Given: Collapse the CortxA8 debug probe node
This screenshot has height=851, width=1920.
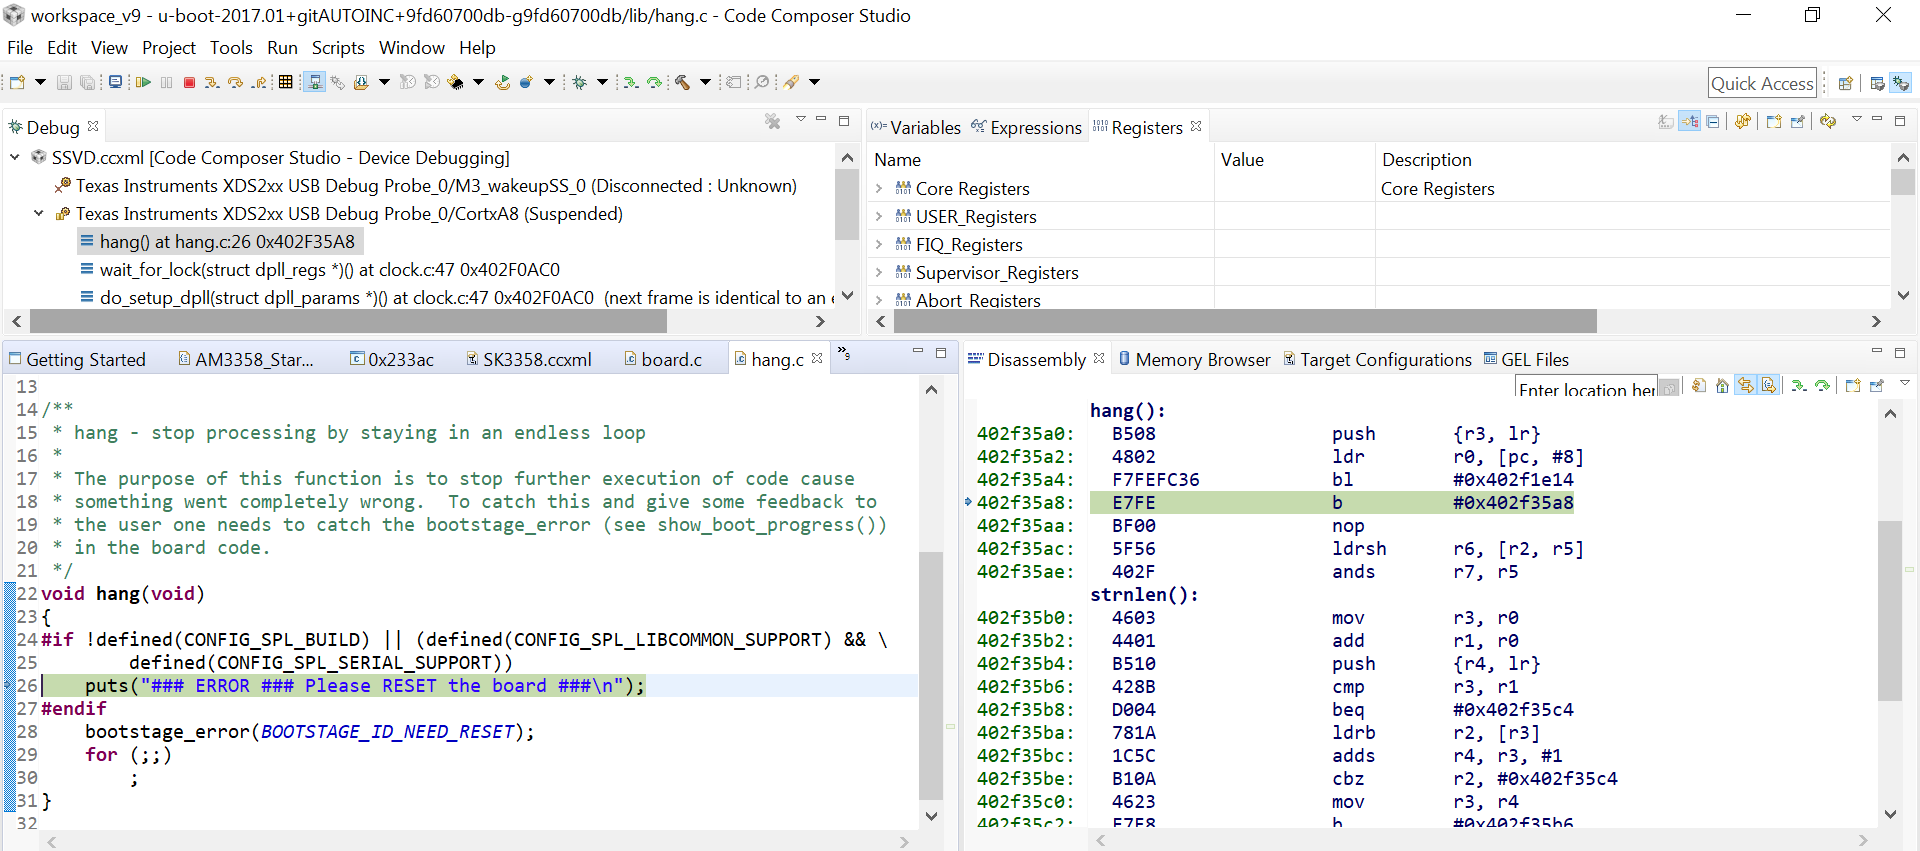Looking at the screenshot, I should pyautogui.click(x=39, y=213).
